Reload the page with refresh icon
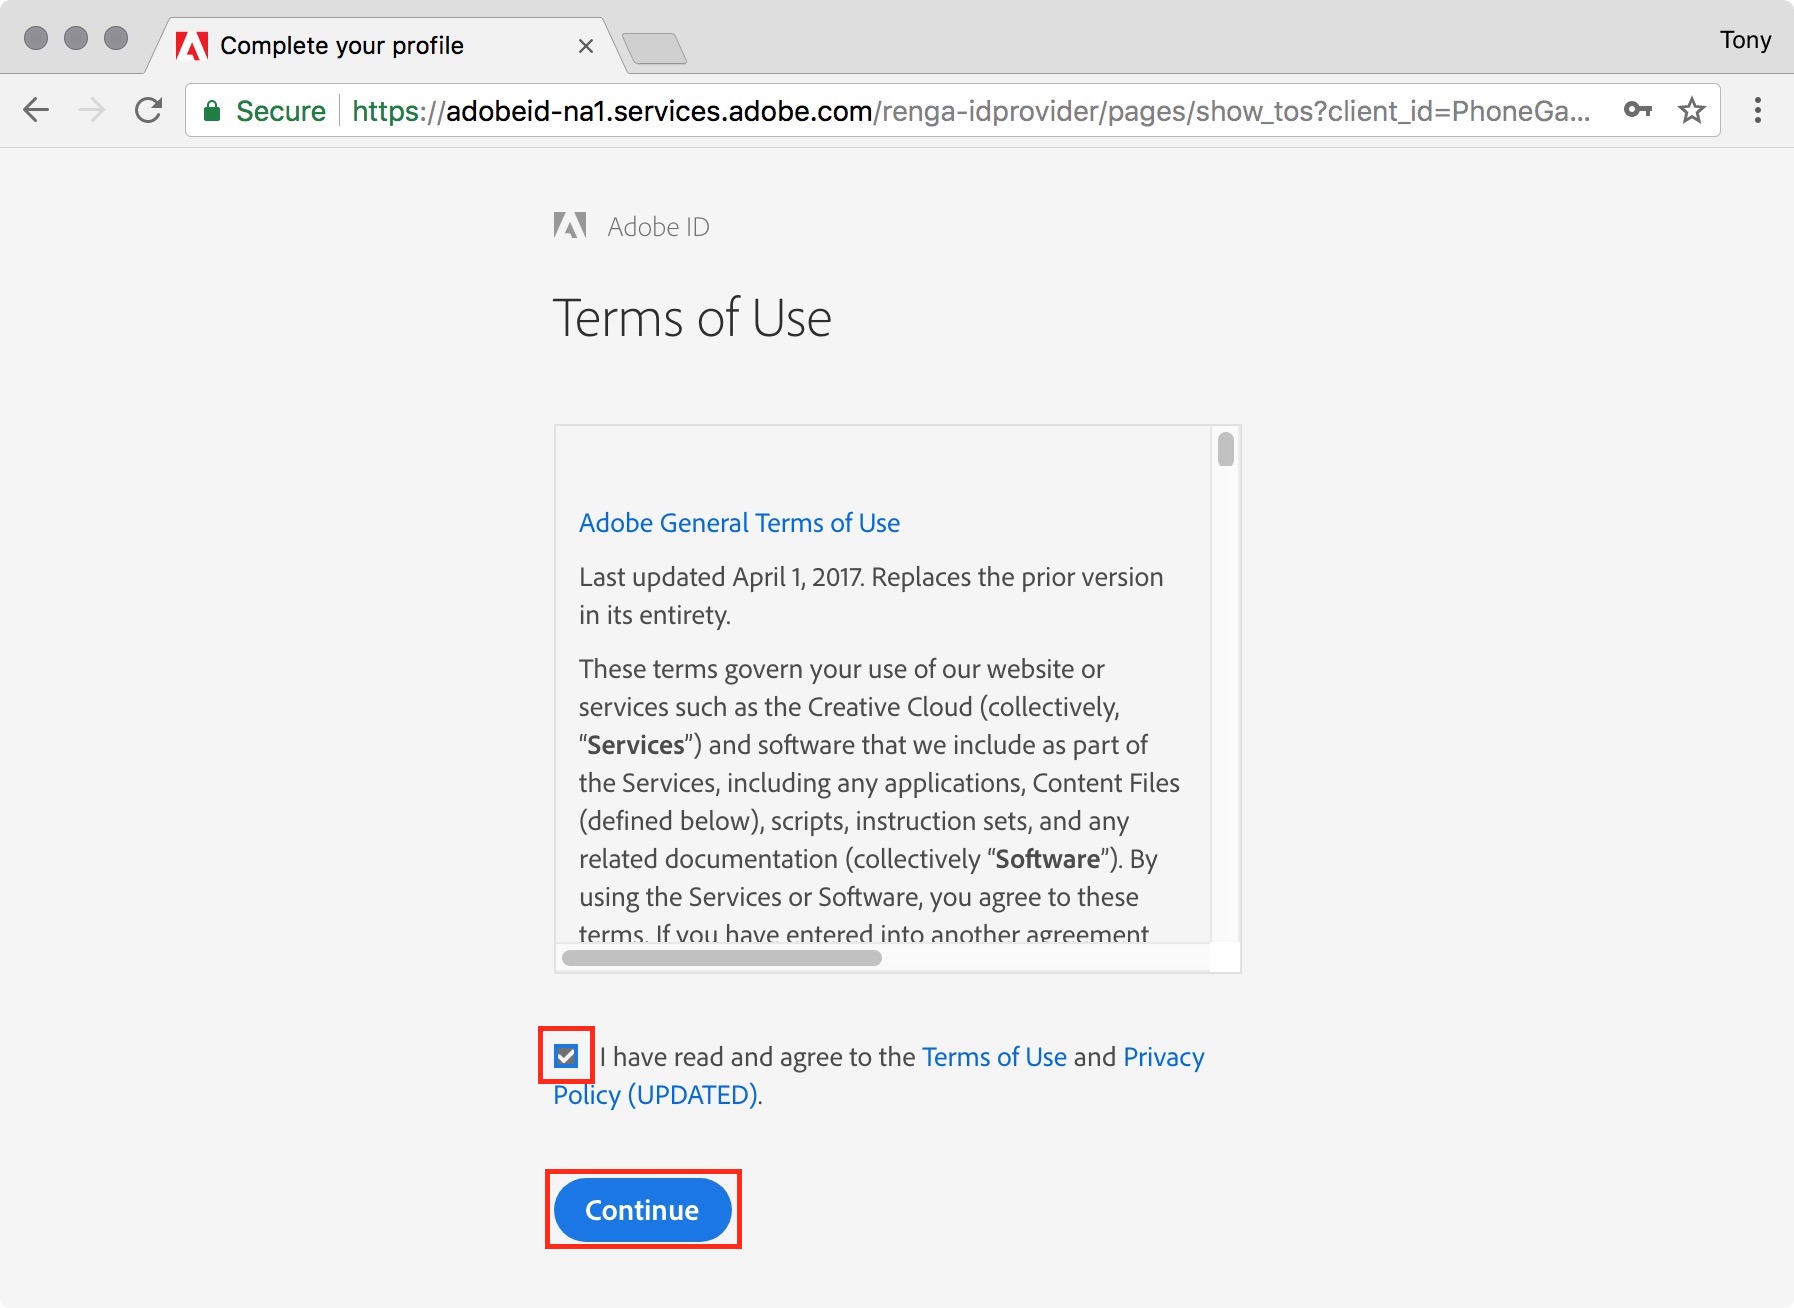 tap(148, 110)
